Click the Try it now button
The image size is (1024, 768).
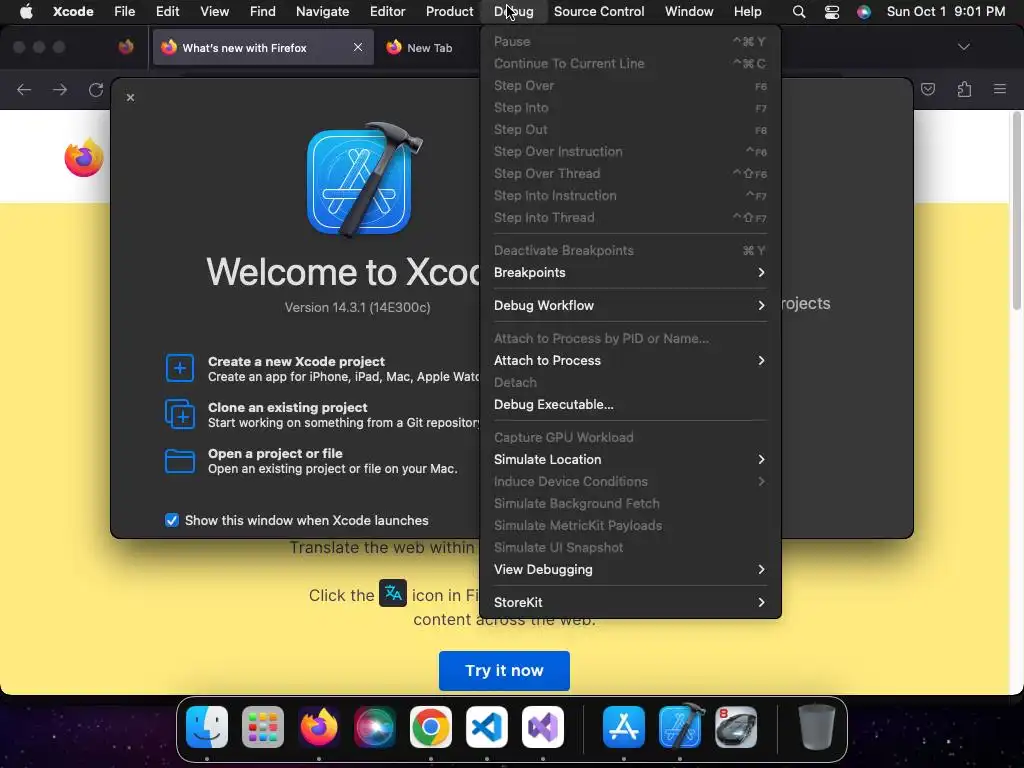(x=504, y=671)
